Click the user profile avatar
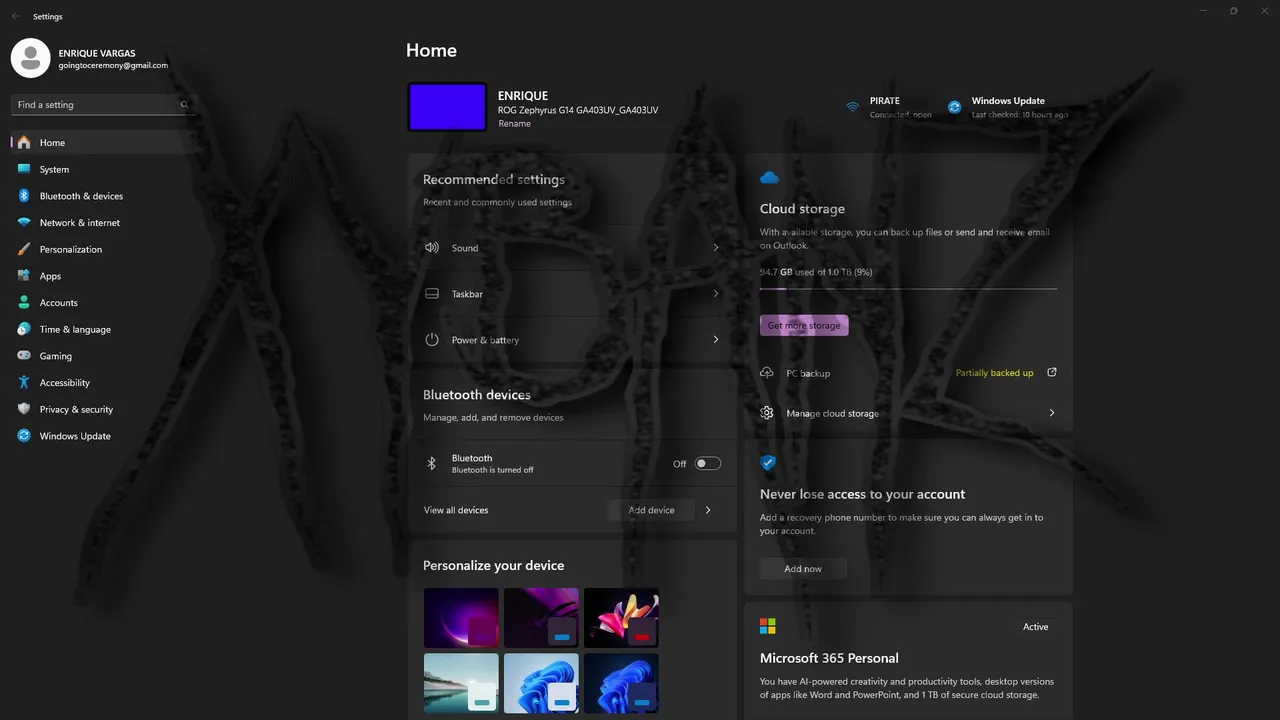The image size is (1280, 720). pyautogui.click(x=30, y=58)
